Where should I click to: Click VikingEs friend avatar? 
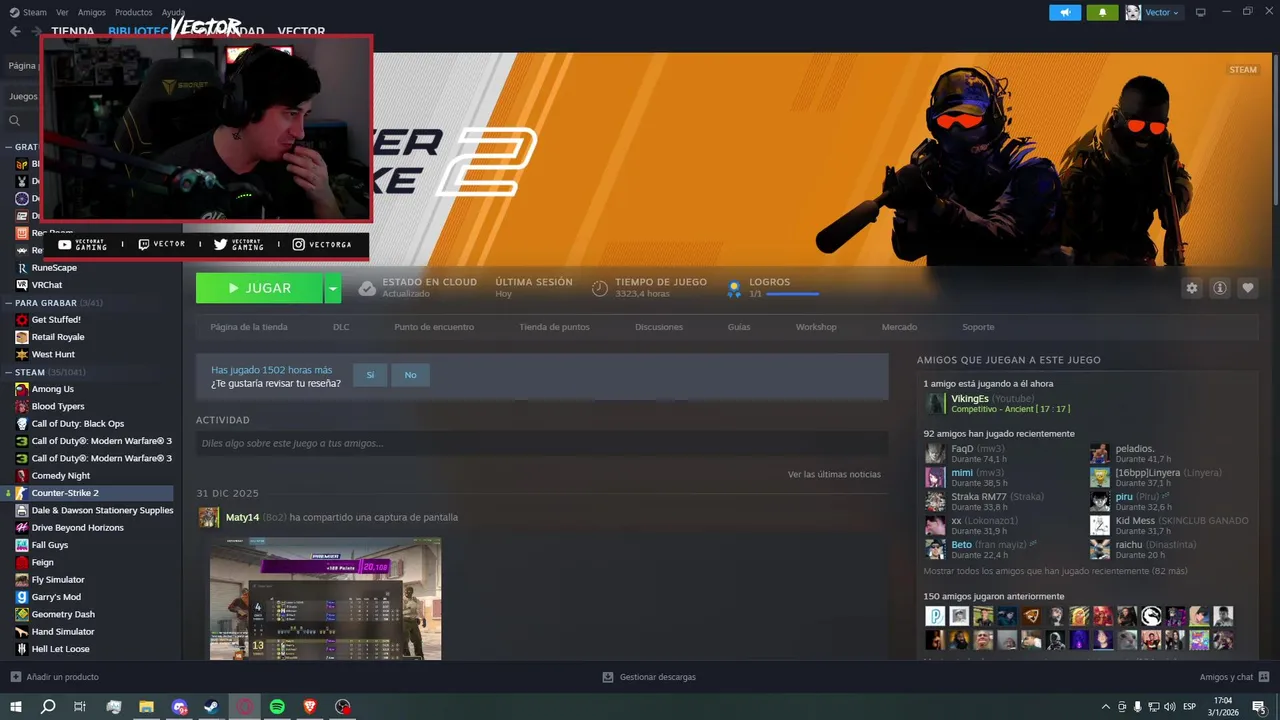tap(935, 403)
